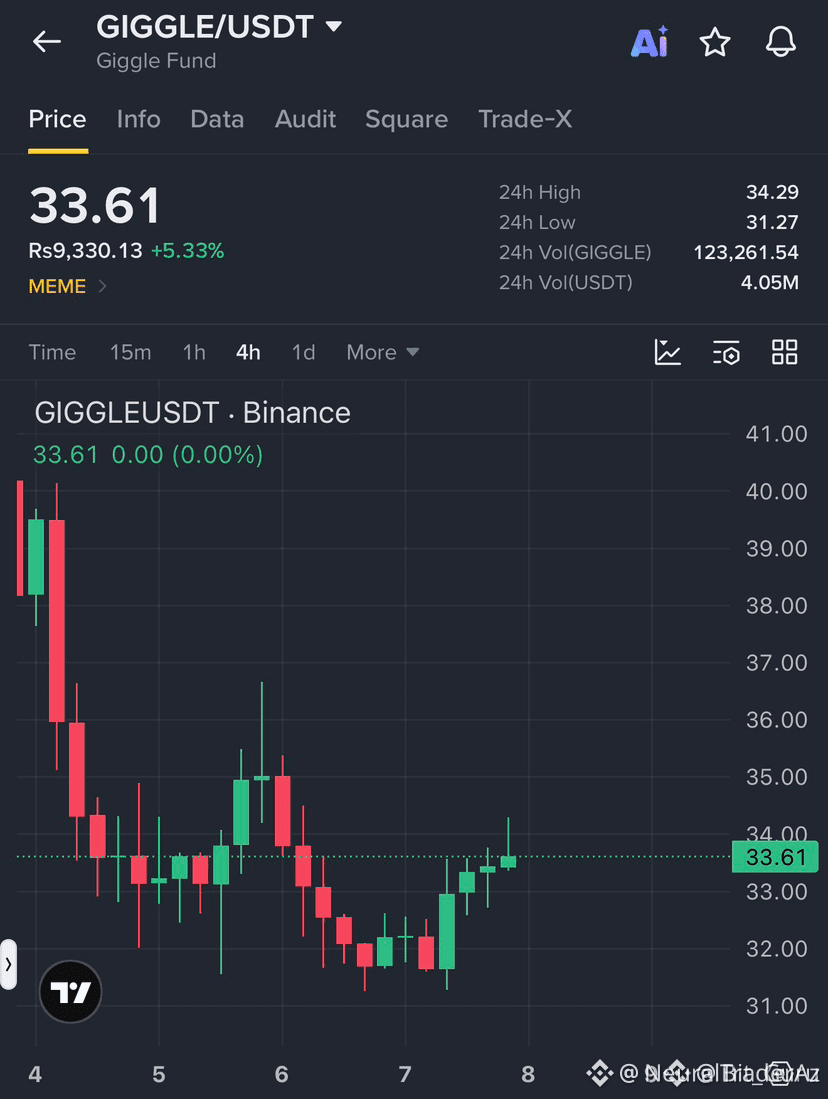Screen dimensions: 828x1099
Task: Select the 4h timeframe
Action: pyautogui.click(x=248, y=352)
